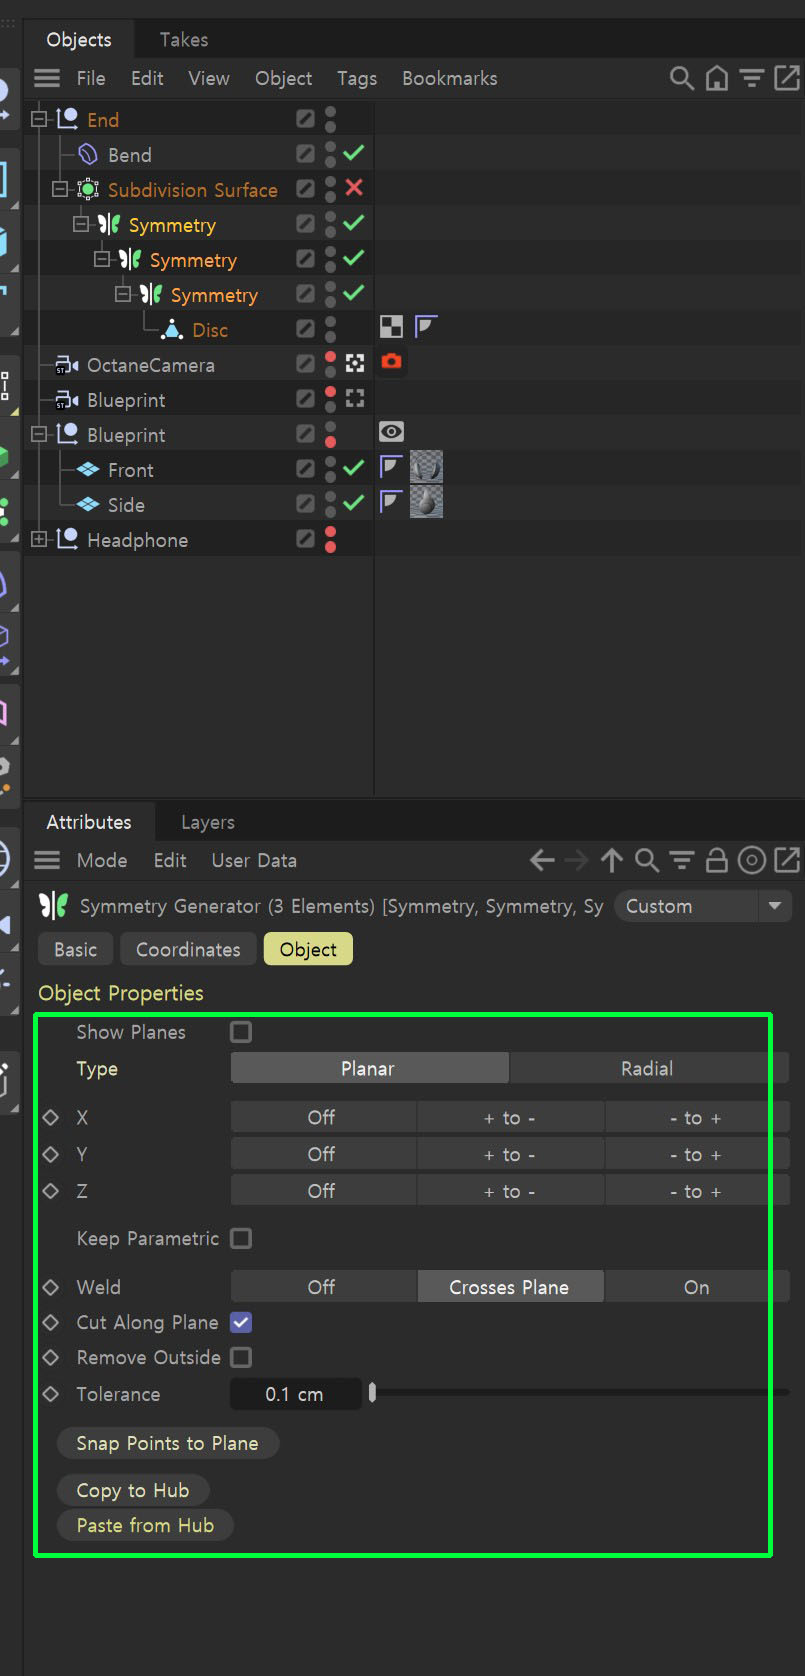Screen dimensions: 805x1676
Task: Collapse the Subdivision Surface hierarchy
Action: pos(60,190)
